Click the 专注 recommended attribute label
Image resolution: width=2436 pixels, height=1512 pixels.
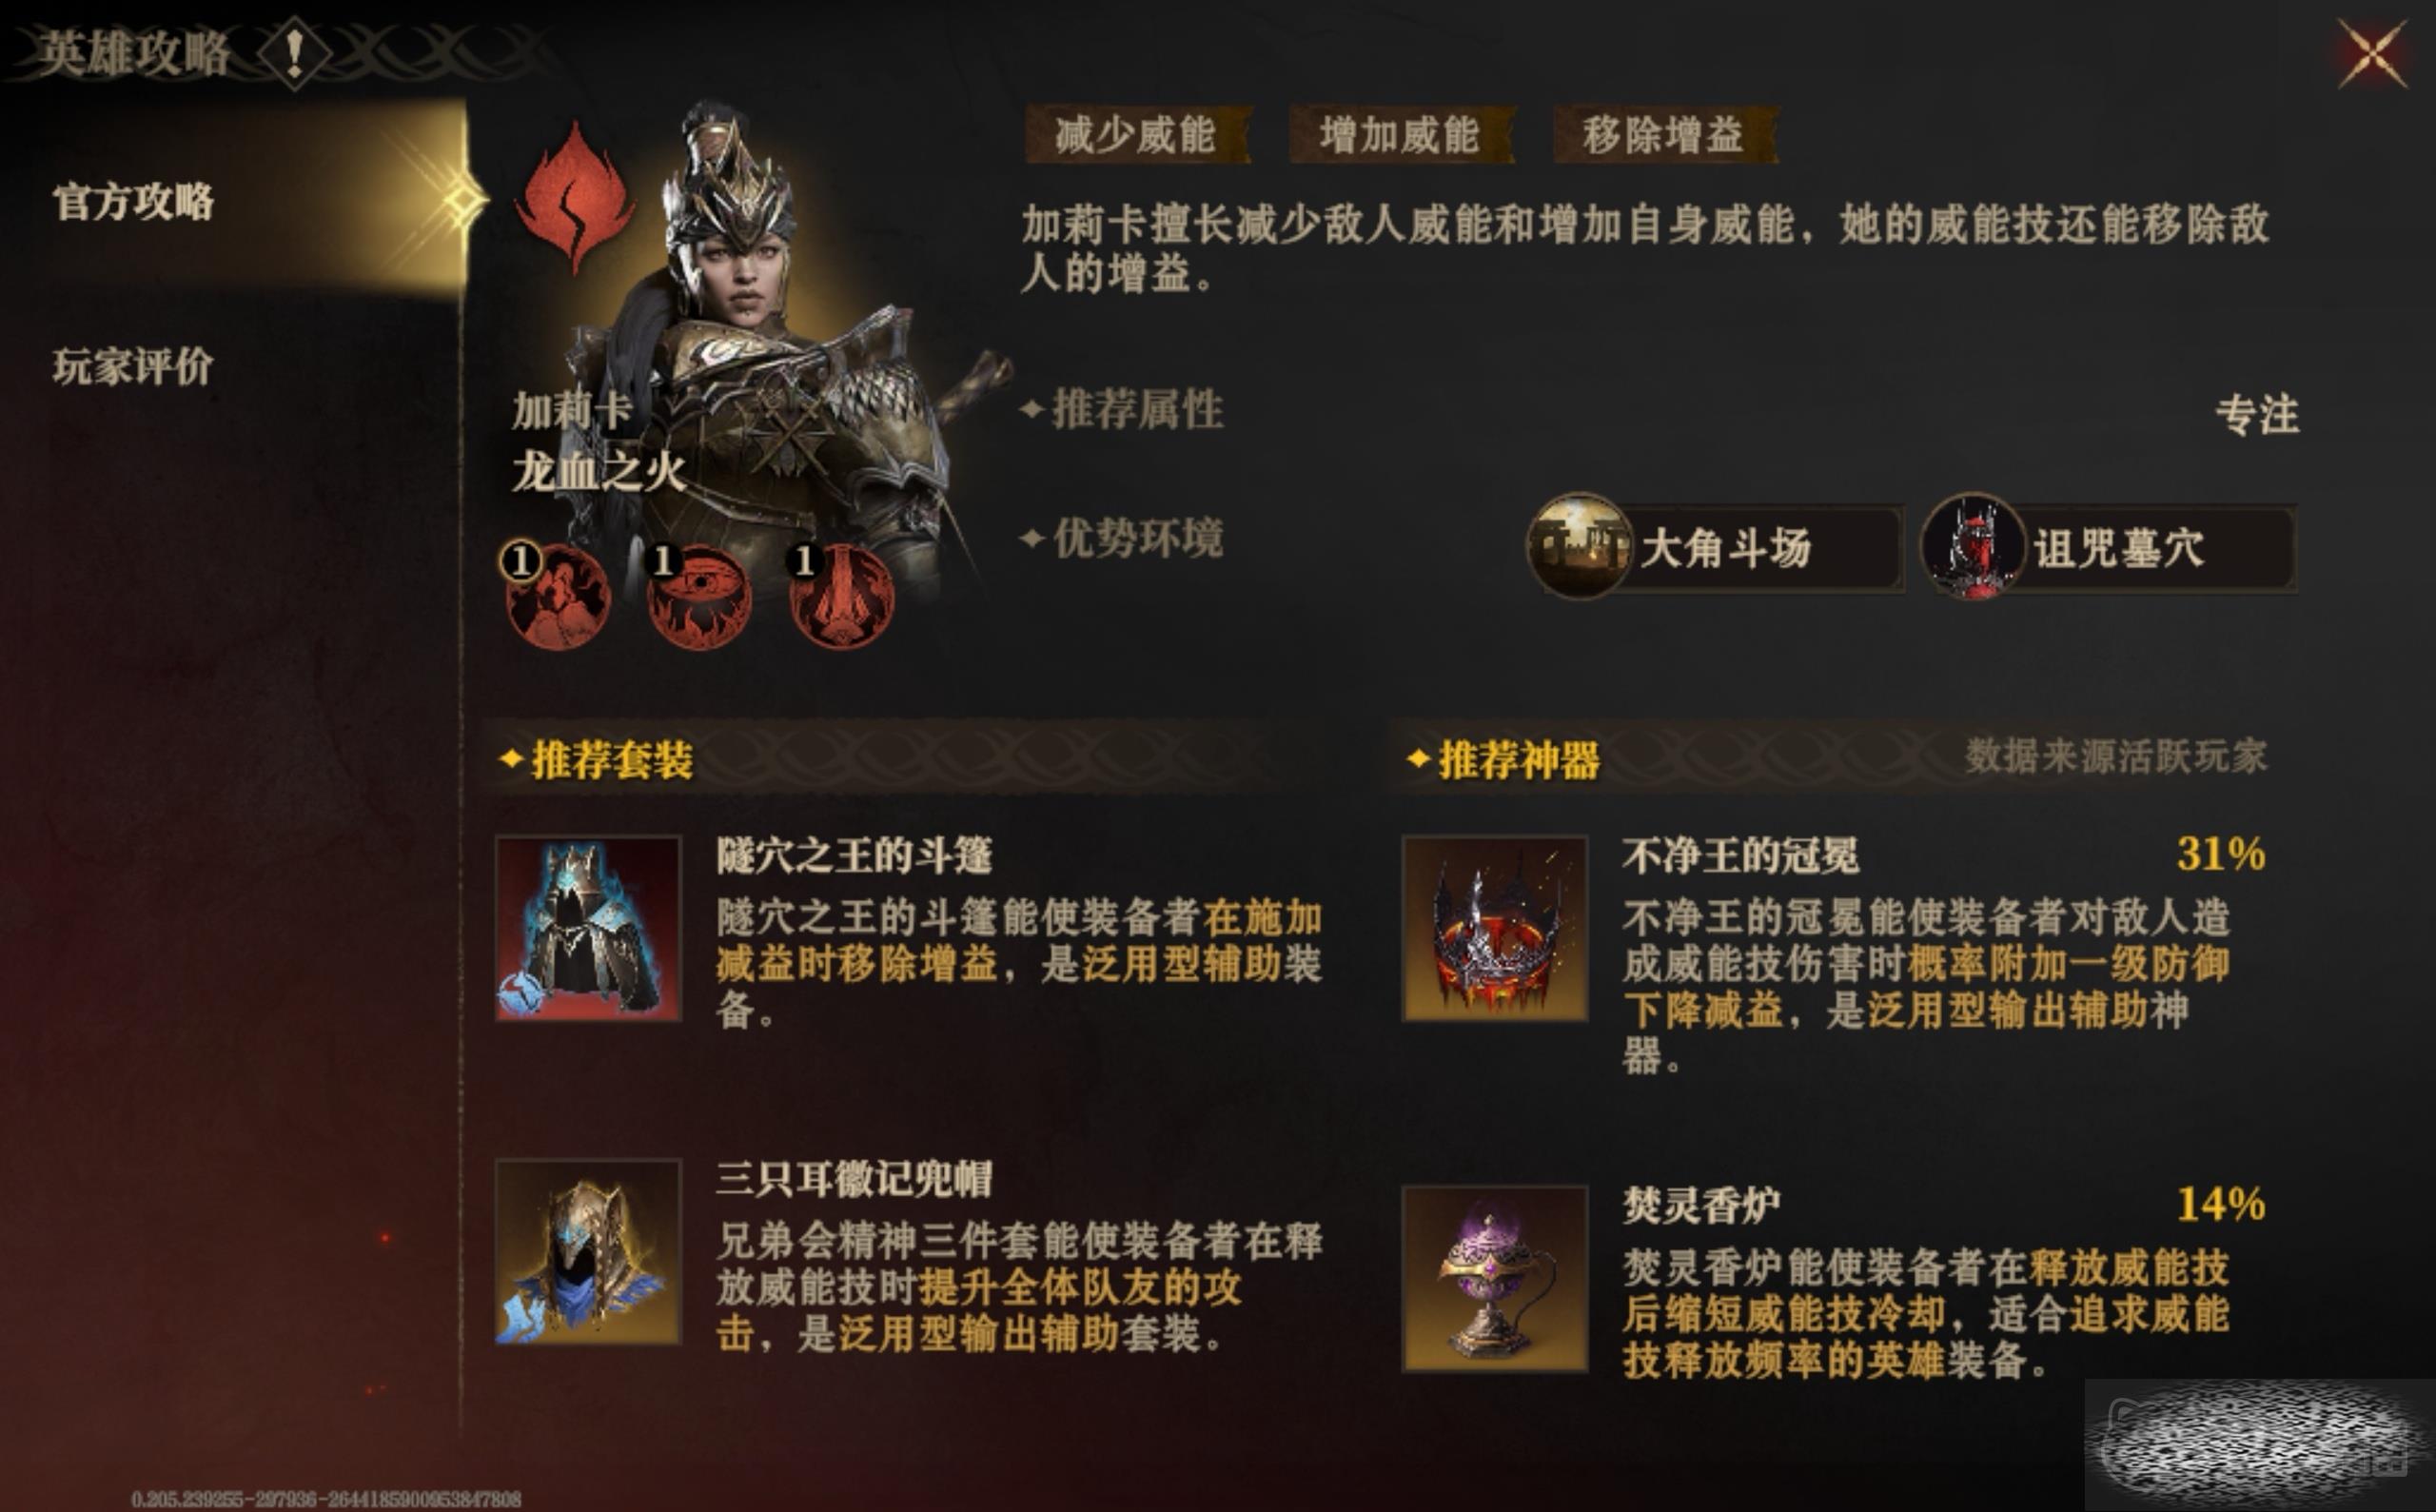coord(2257,414)
